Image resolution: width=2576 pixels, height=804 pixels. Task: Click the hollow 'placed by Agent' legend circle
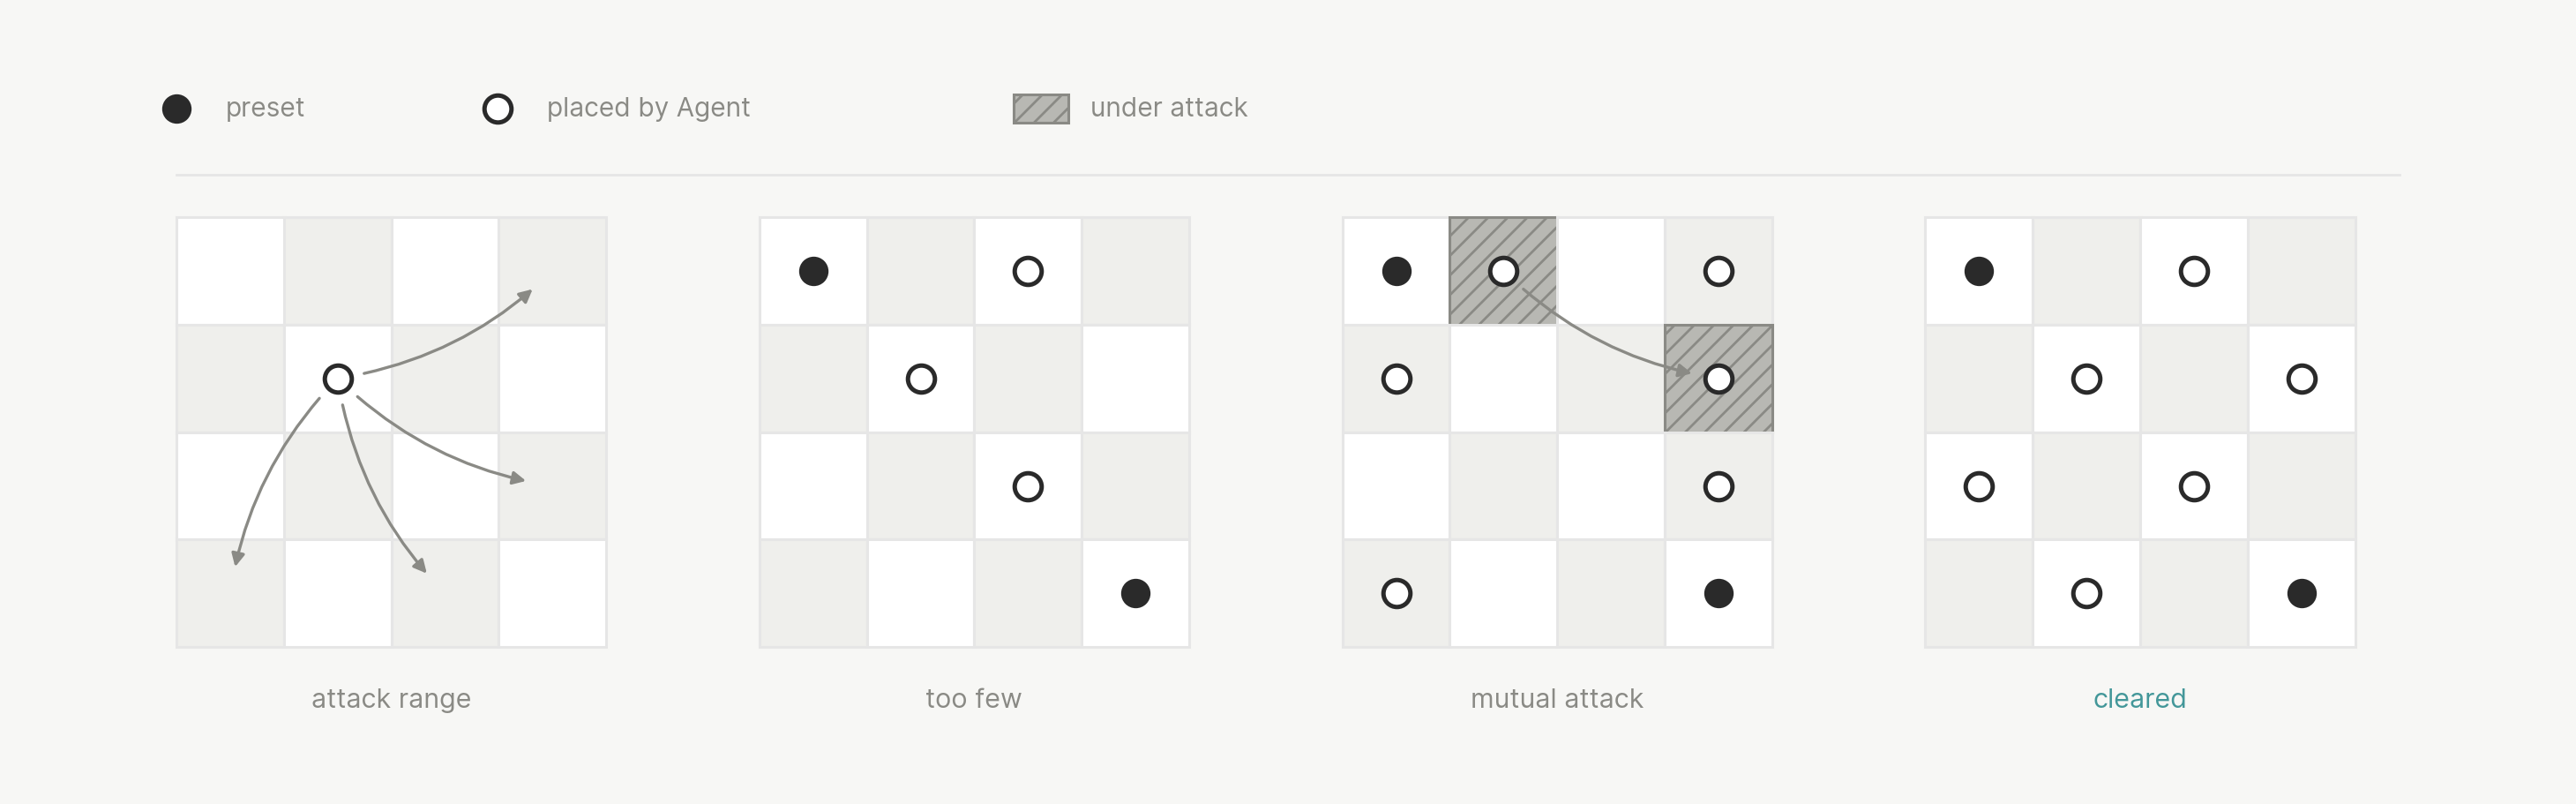pyautogui.click(x=498, y=109)
